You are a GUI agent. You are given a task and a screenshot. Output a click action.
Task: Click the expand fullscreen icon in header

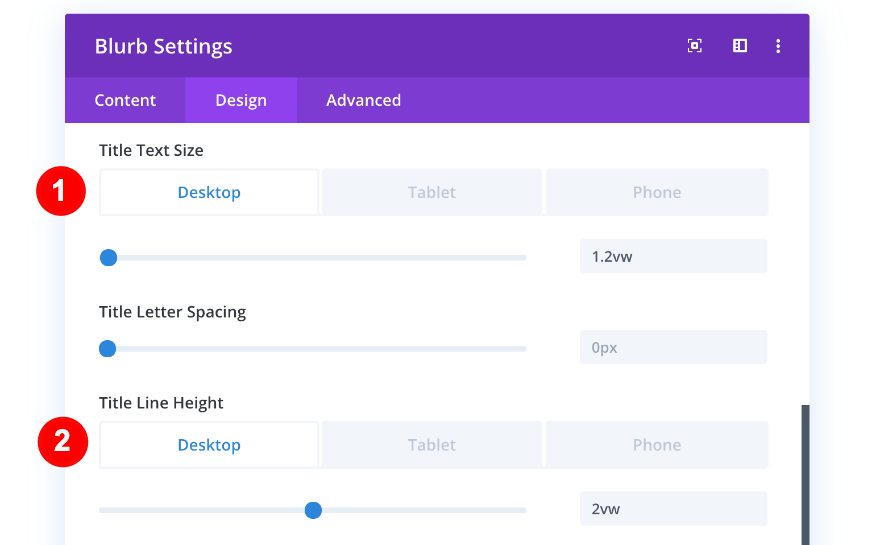695,46
